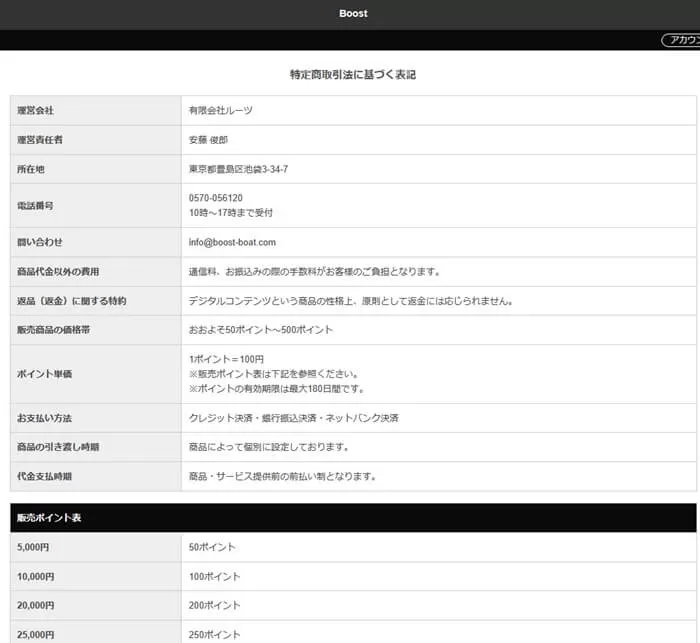
Task: Click the デジタルコンテンツ refund policy text
Action: click(351, 301)
